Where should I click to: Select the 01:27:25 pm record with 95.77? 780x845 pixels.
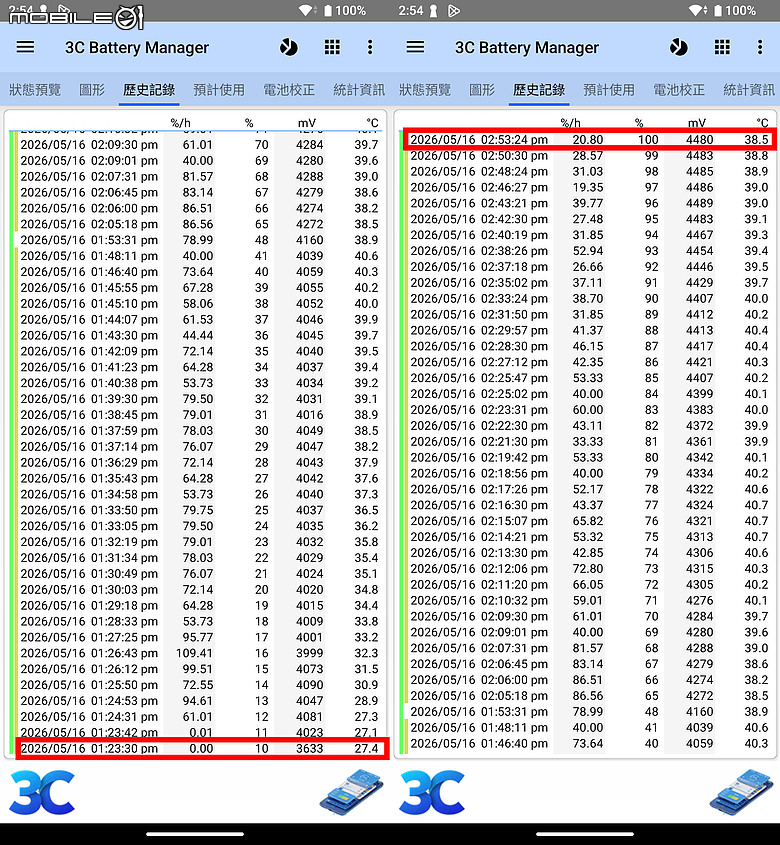tap(199, 638)
